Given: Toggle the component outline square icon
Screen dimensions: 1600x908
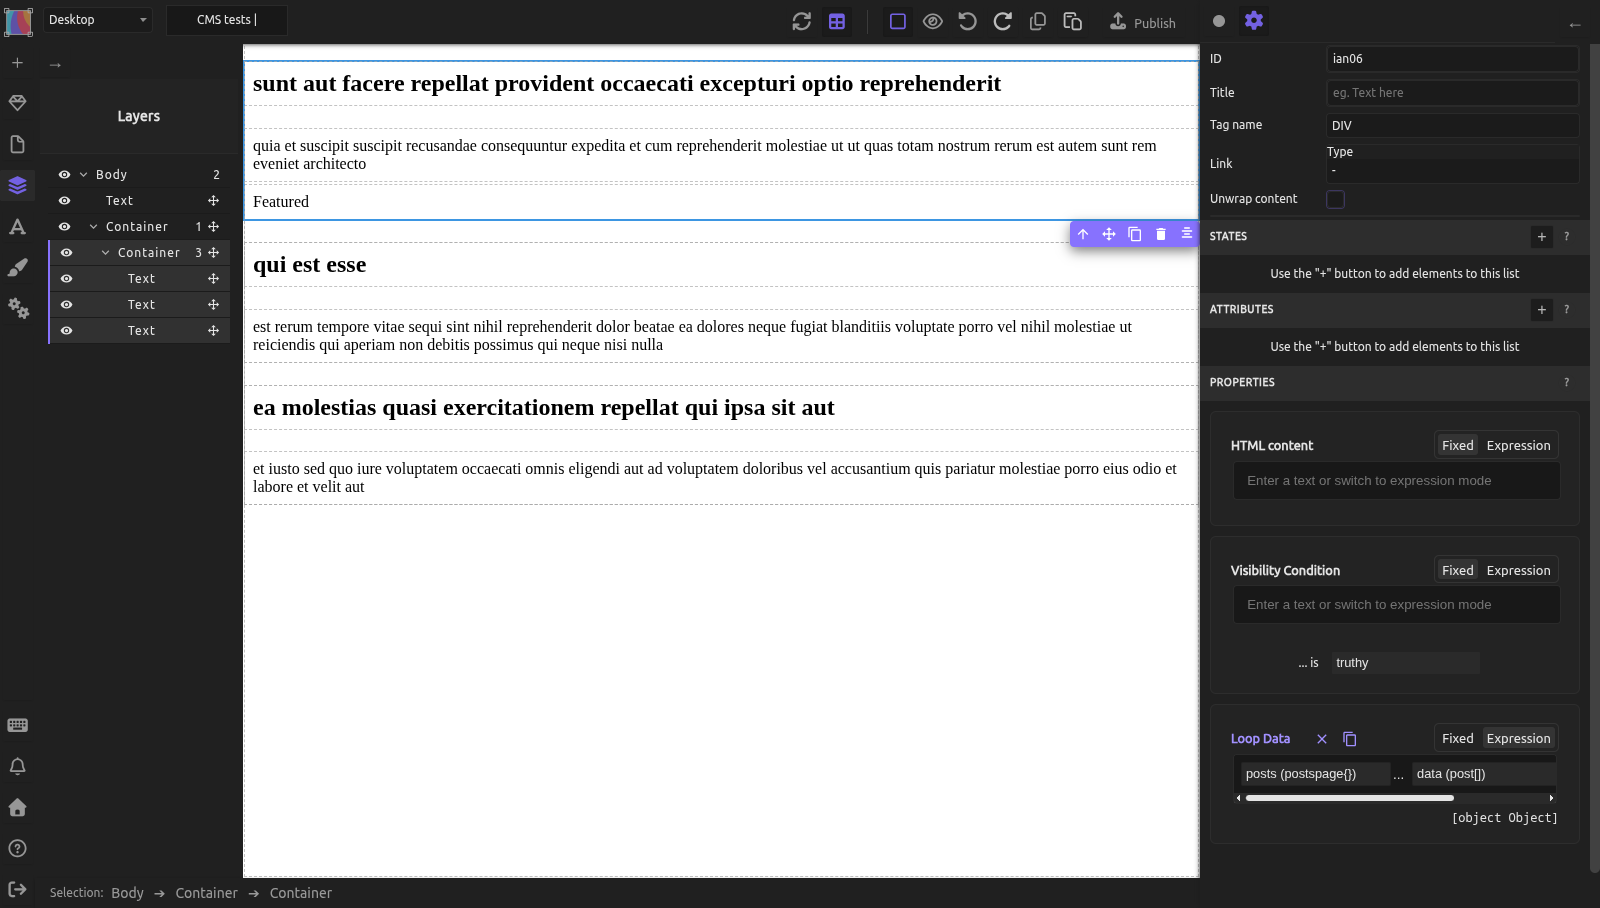Looking at the screenshot, I should pyautogui.click(x=898, y=21).
